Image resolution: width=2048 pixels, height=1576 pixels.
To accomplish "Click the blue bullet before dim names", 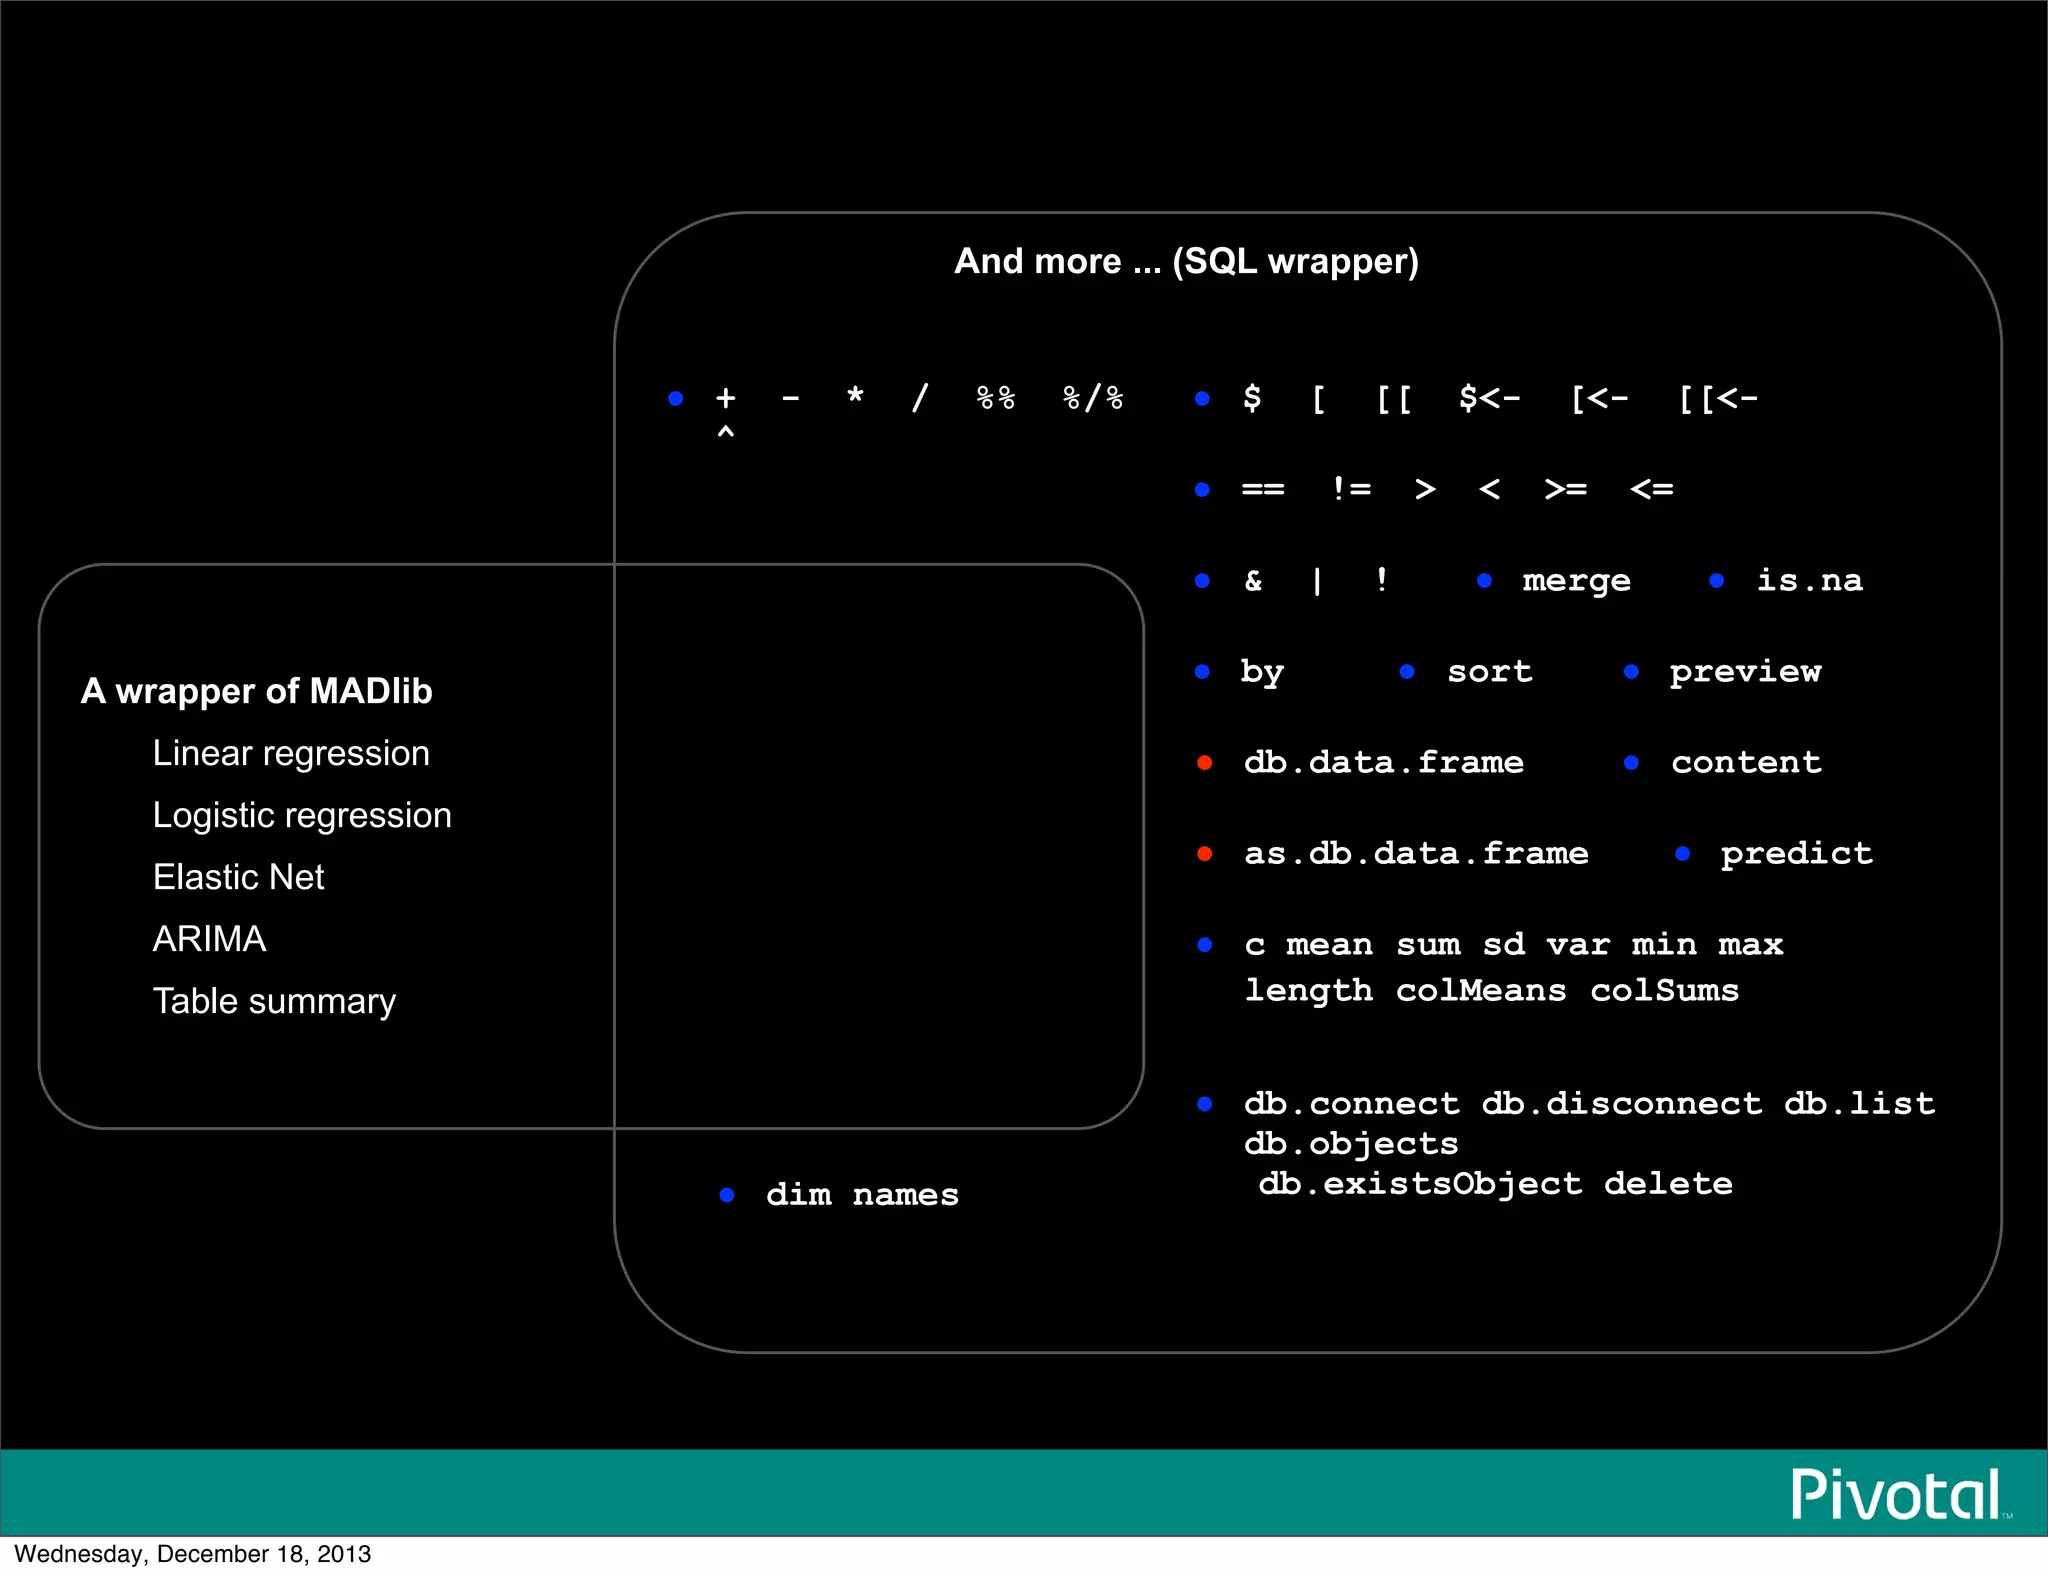I will pyautogui.click(x=727, y=1195).
